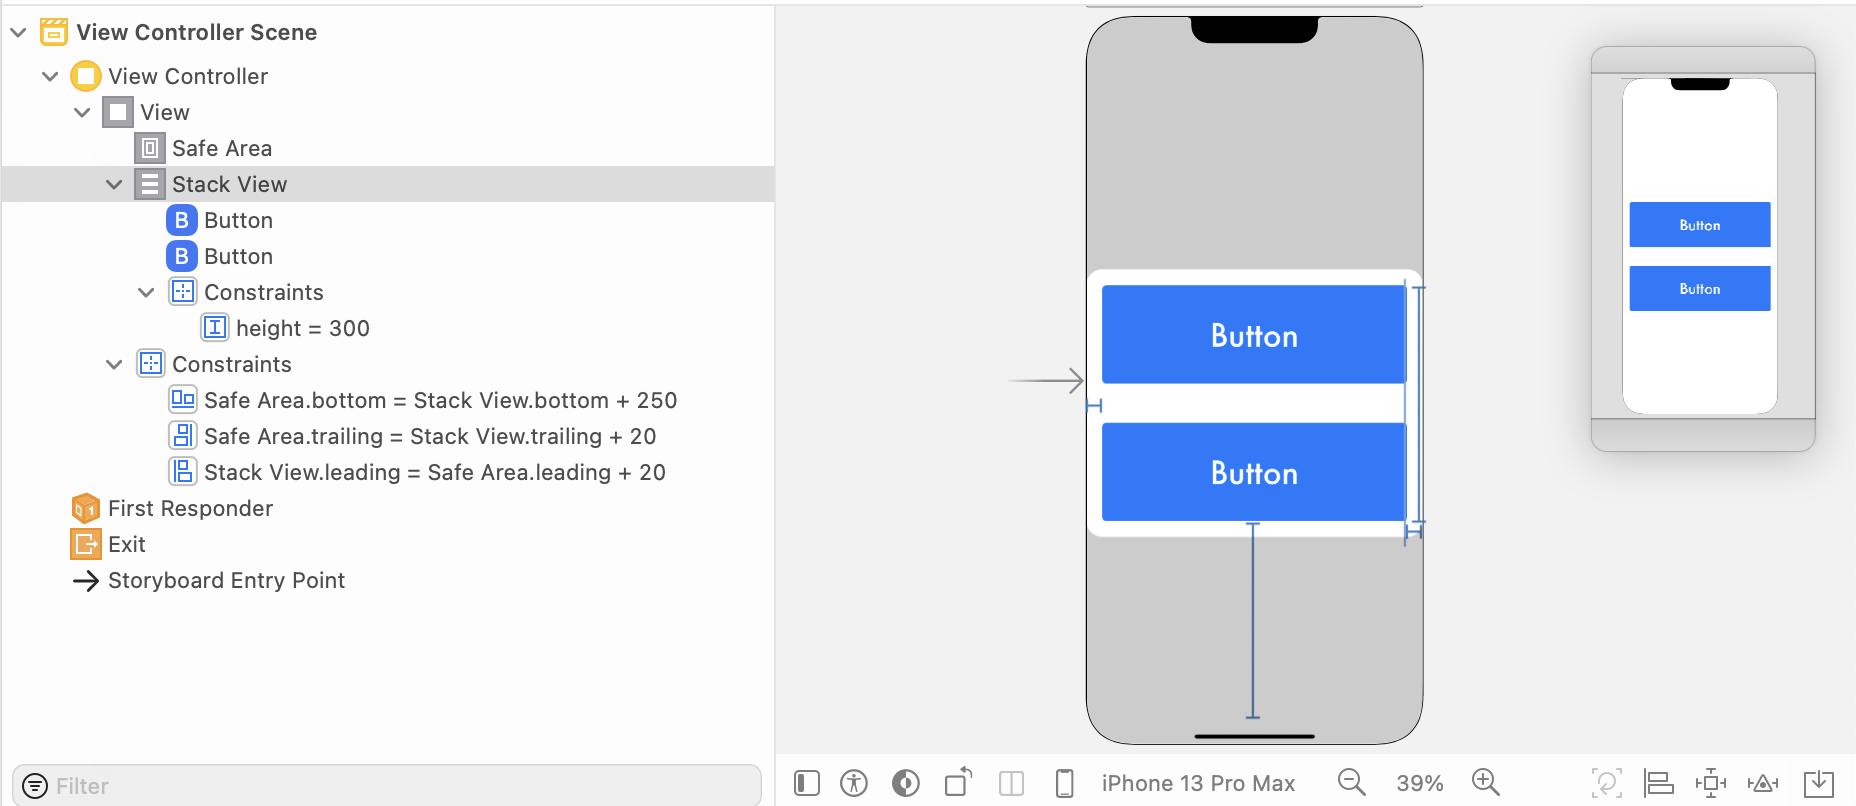Toggle appearance (light/dark) canvas button
The width and height of the screenshot is (1856, 806).
point(906,783)
